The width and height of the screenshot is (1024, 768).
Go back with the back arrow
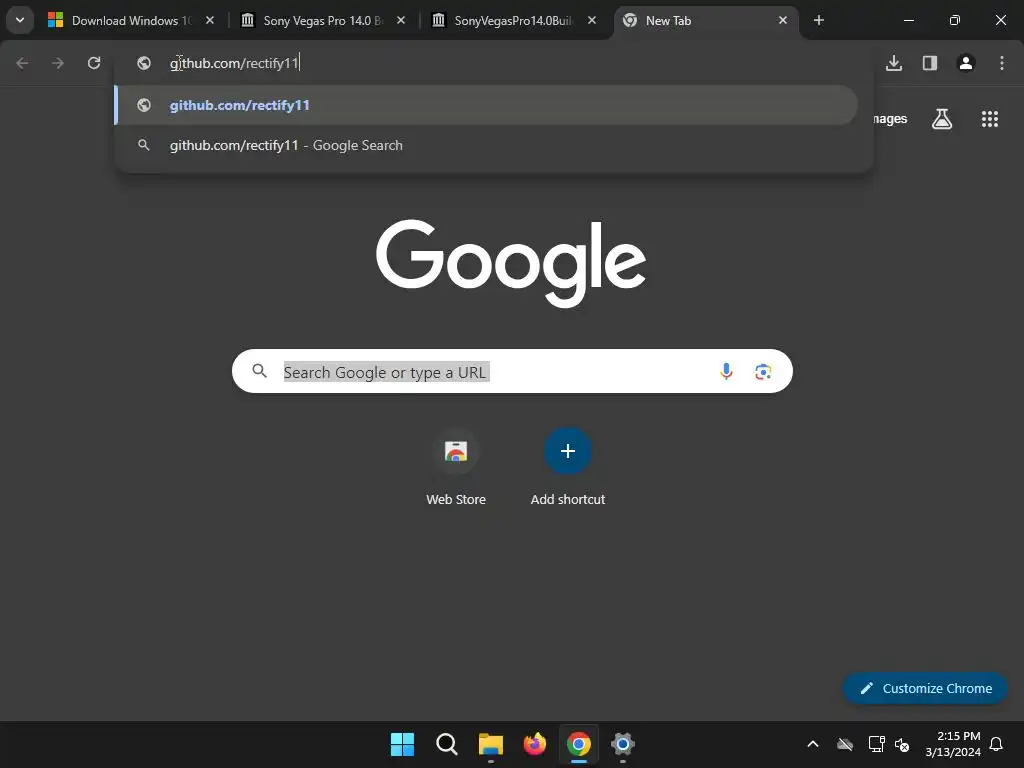(x=22, y=63)
